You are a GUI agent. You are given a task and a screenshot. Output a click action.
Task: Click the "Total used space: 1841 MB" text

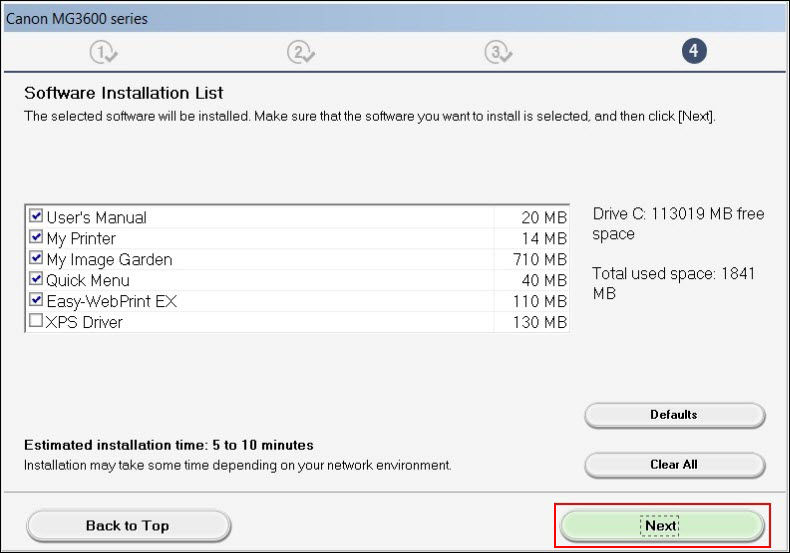click(674, 283)
